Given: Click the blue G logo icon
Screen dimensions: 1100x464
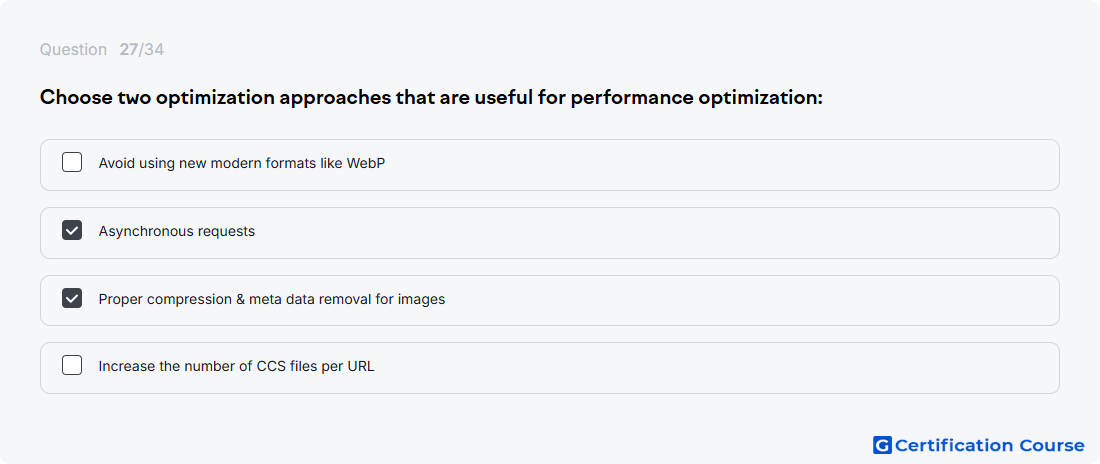Looking at the screenshot, I should [x=882, y=445].
